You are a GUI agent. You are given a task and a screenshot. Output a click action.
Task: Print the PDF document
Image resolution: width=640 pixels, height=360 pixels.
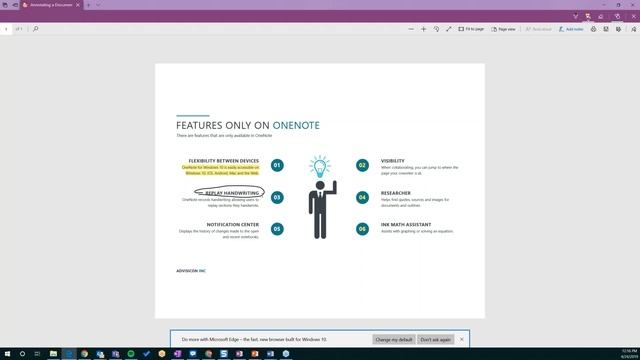tap(593, 29)
